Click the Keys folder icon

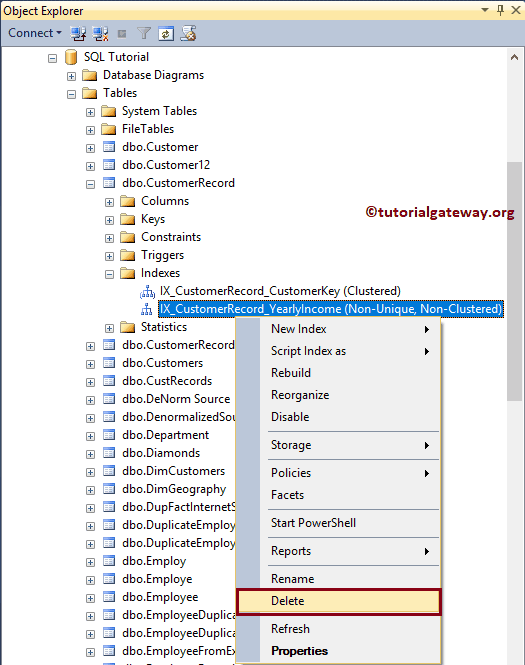click(128, 219)
